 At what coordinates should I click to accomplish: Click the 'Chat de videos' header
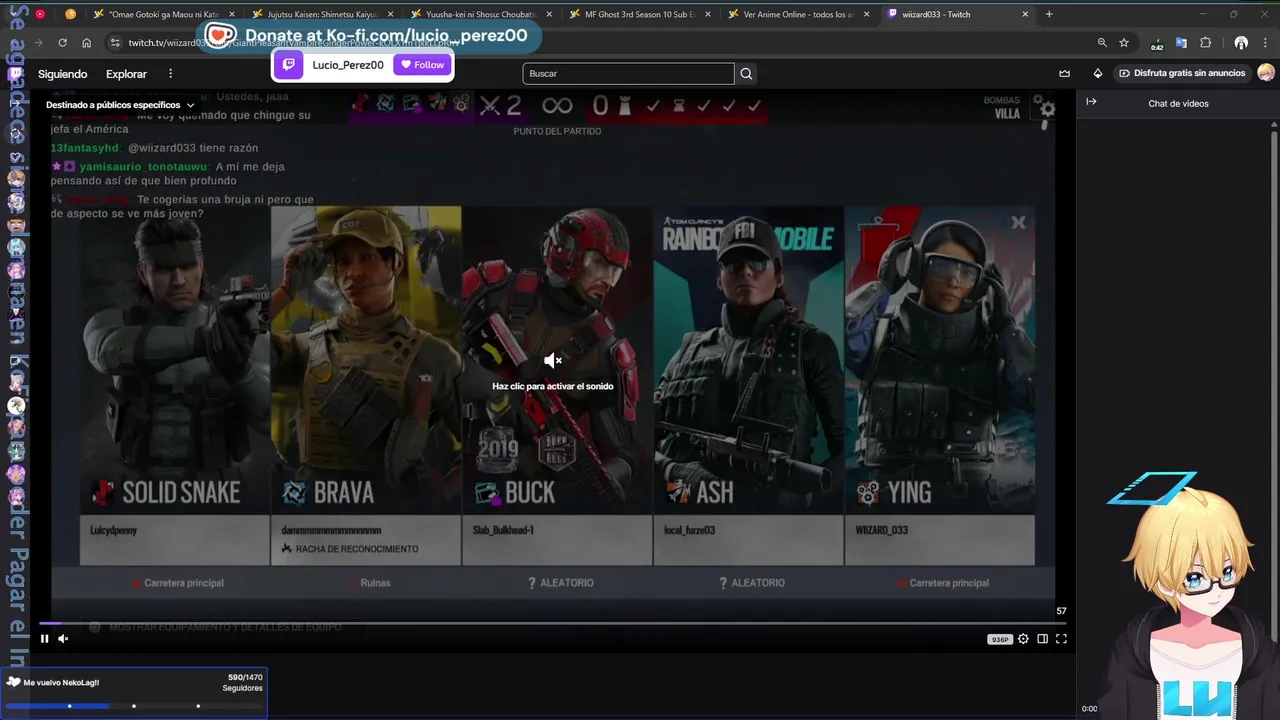1178,103
